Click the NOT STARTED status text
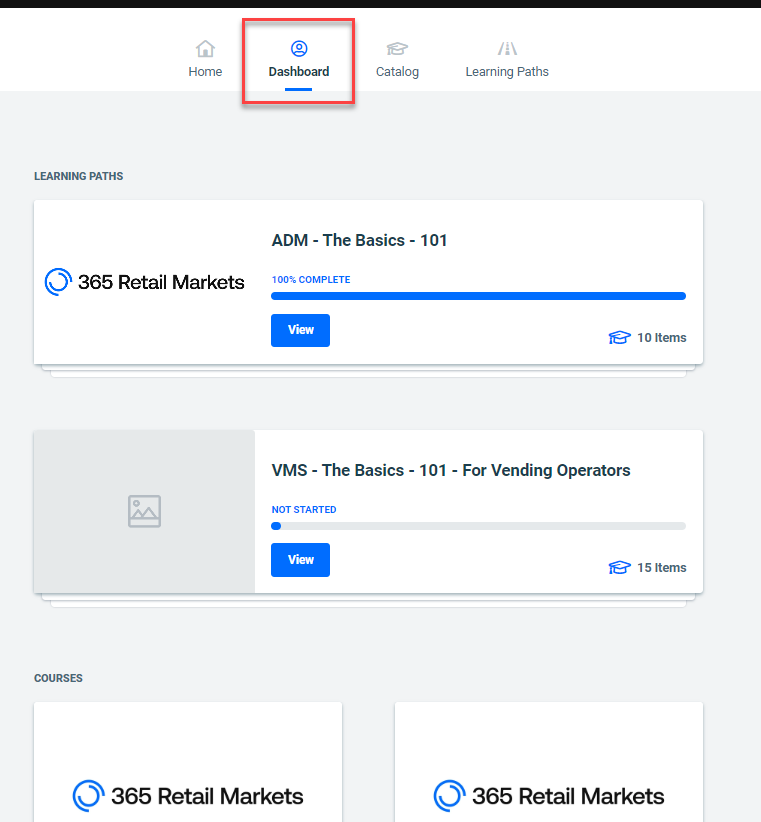Viewport: 761px width, 822px height. point(304,510)
